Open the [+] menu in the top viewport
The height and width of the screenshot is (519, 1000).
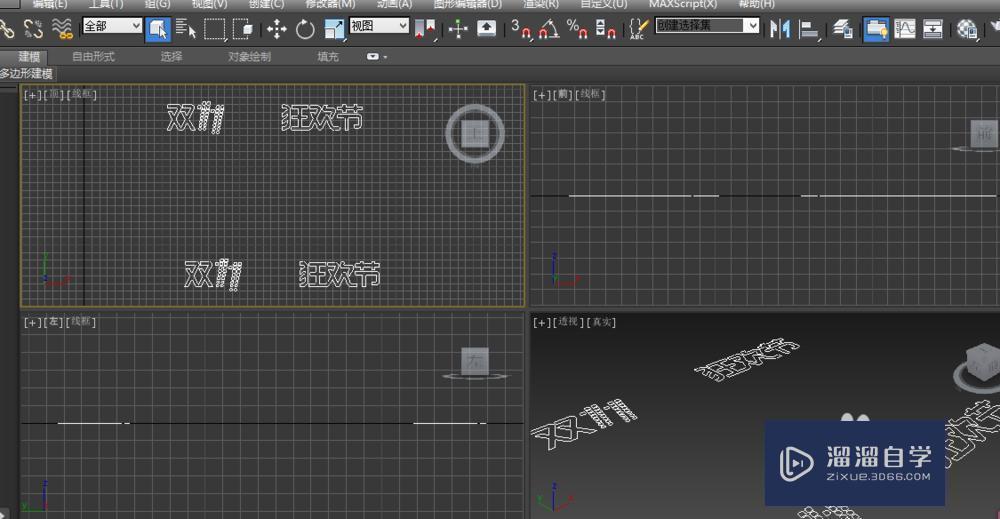32,95
